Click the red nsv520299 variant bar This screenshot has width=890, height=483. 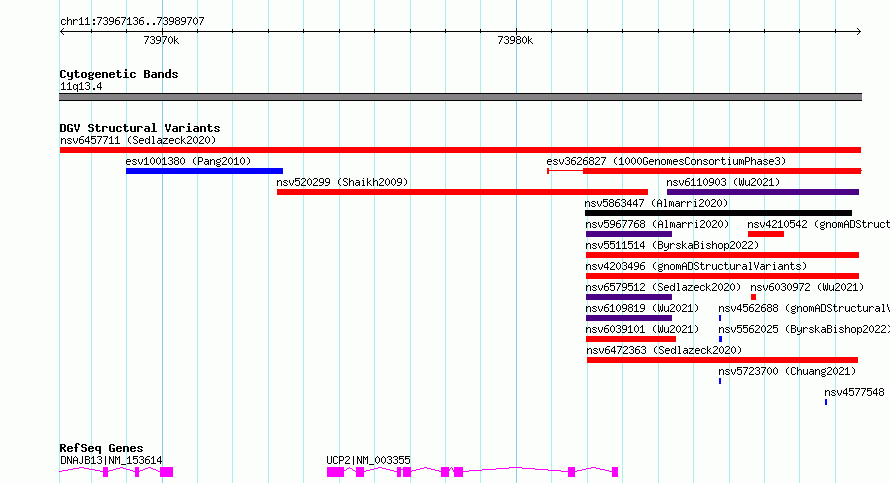click(462, 192)
